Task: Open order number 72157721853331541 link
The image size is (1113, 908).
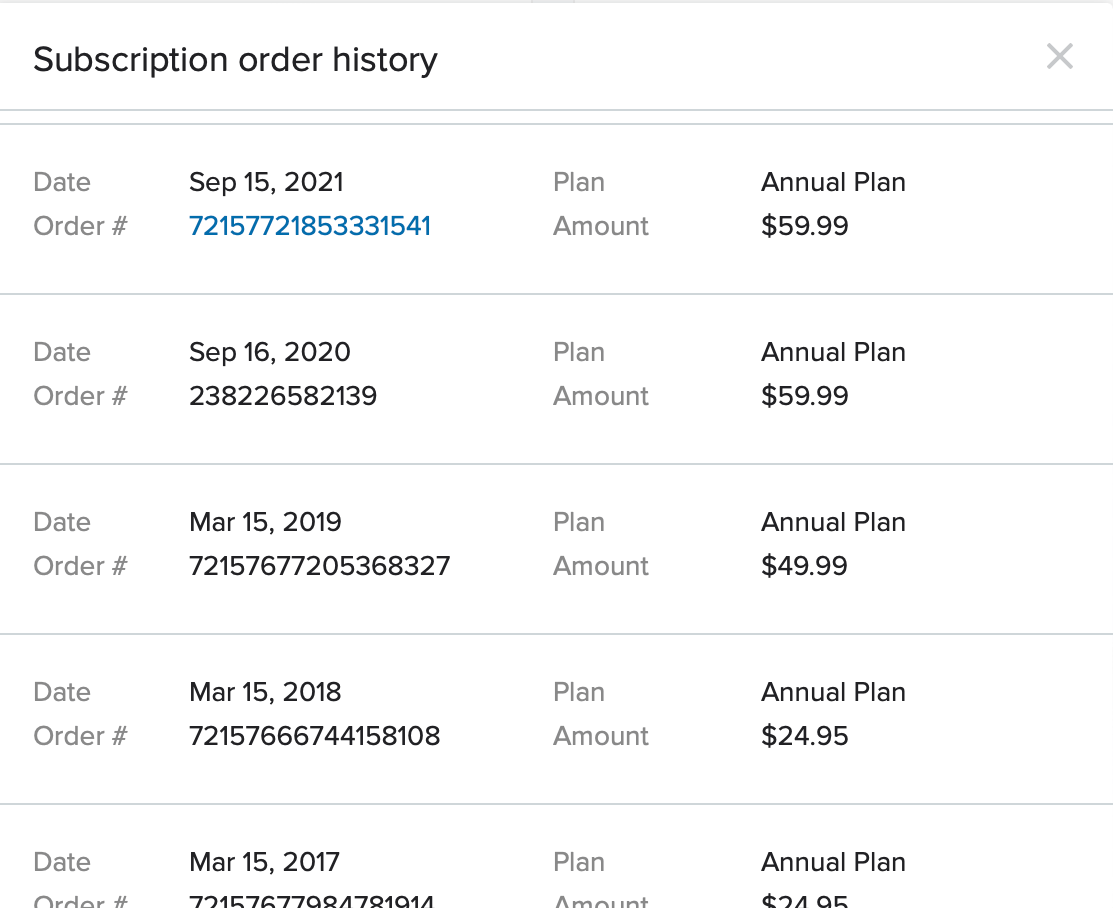Action: click(x=310, y=226)
